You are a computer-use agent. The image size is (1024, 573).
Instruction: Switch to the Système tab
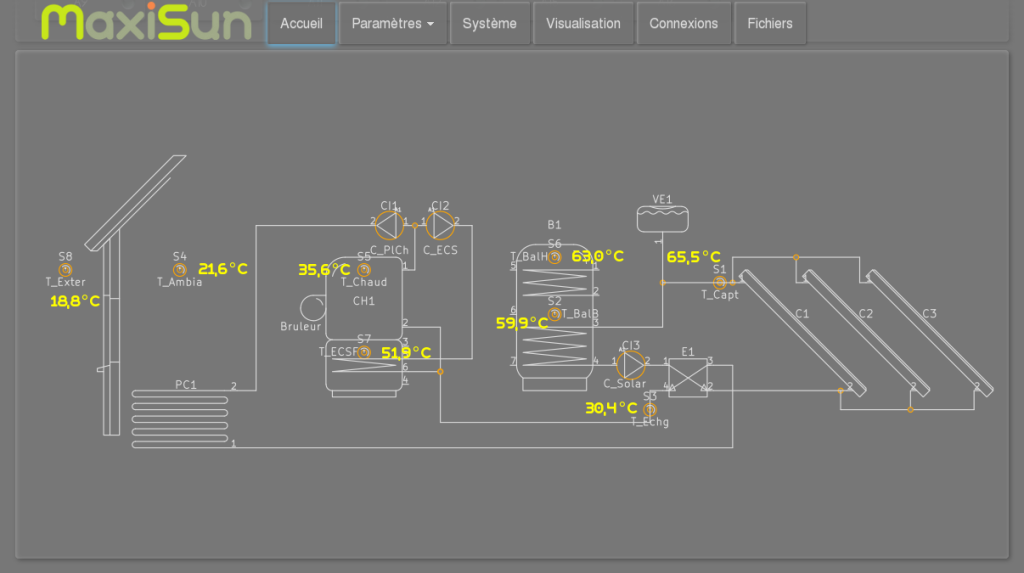[489, 23]
